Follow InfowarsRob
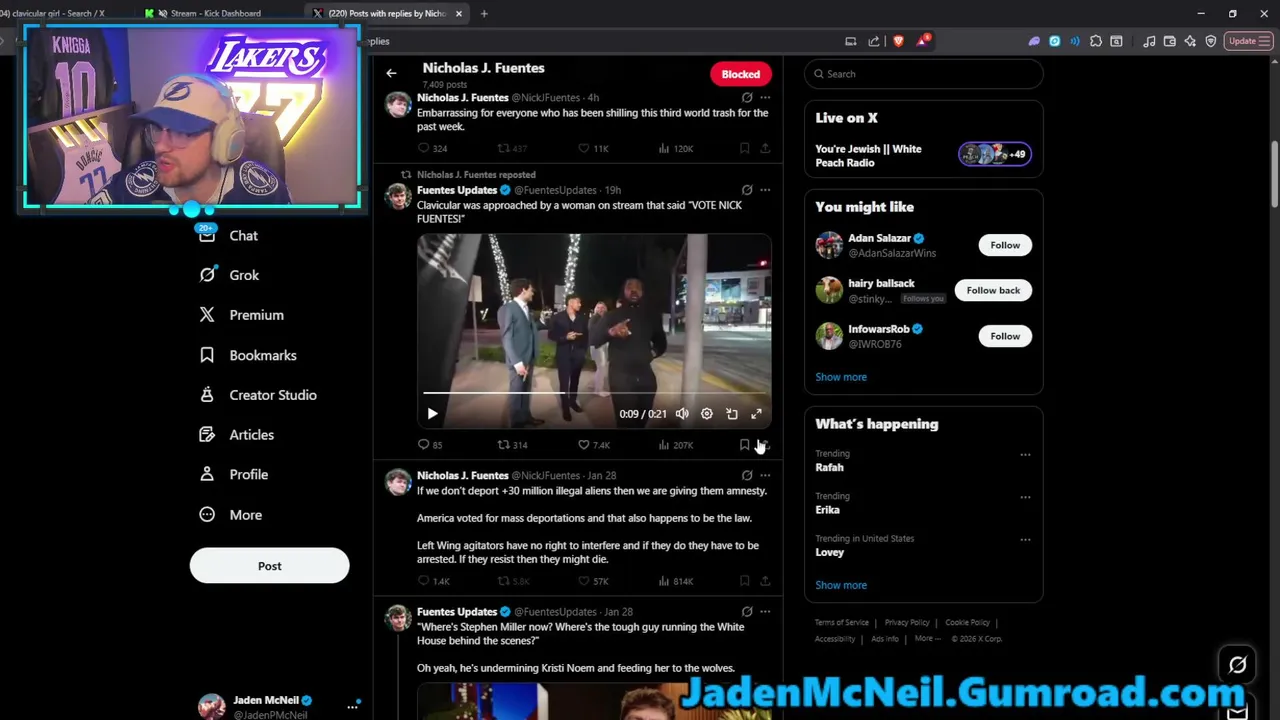Screen dimensions: 1280x720 (x=1005, y=336)
